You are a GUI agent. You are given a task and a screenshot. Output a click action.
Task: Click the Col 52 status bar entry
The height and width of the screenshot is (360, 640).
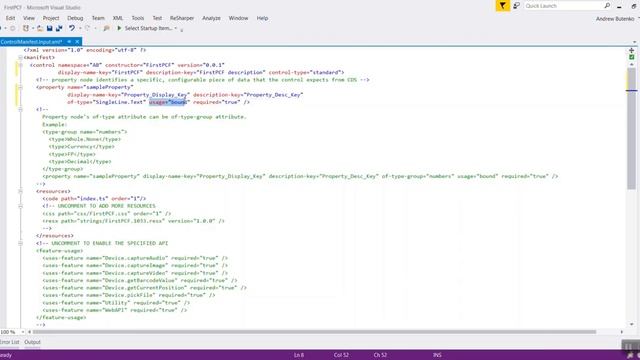pos(341,355)
